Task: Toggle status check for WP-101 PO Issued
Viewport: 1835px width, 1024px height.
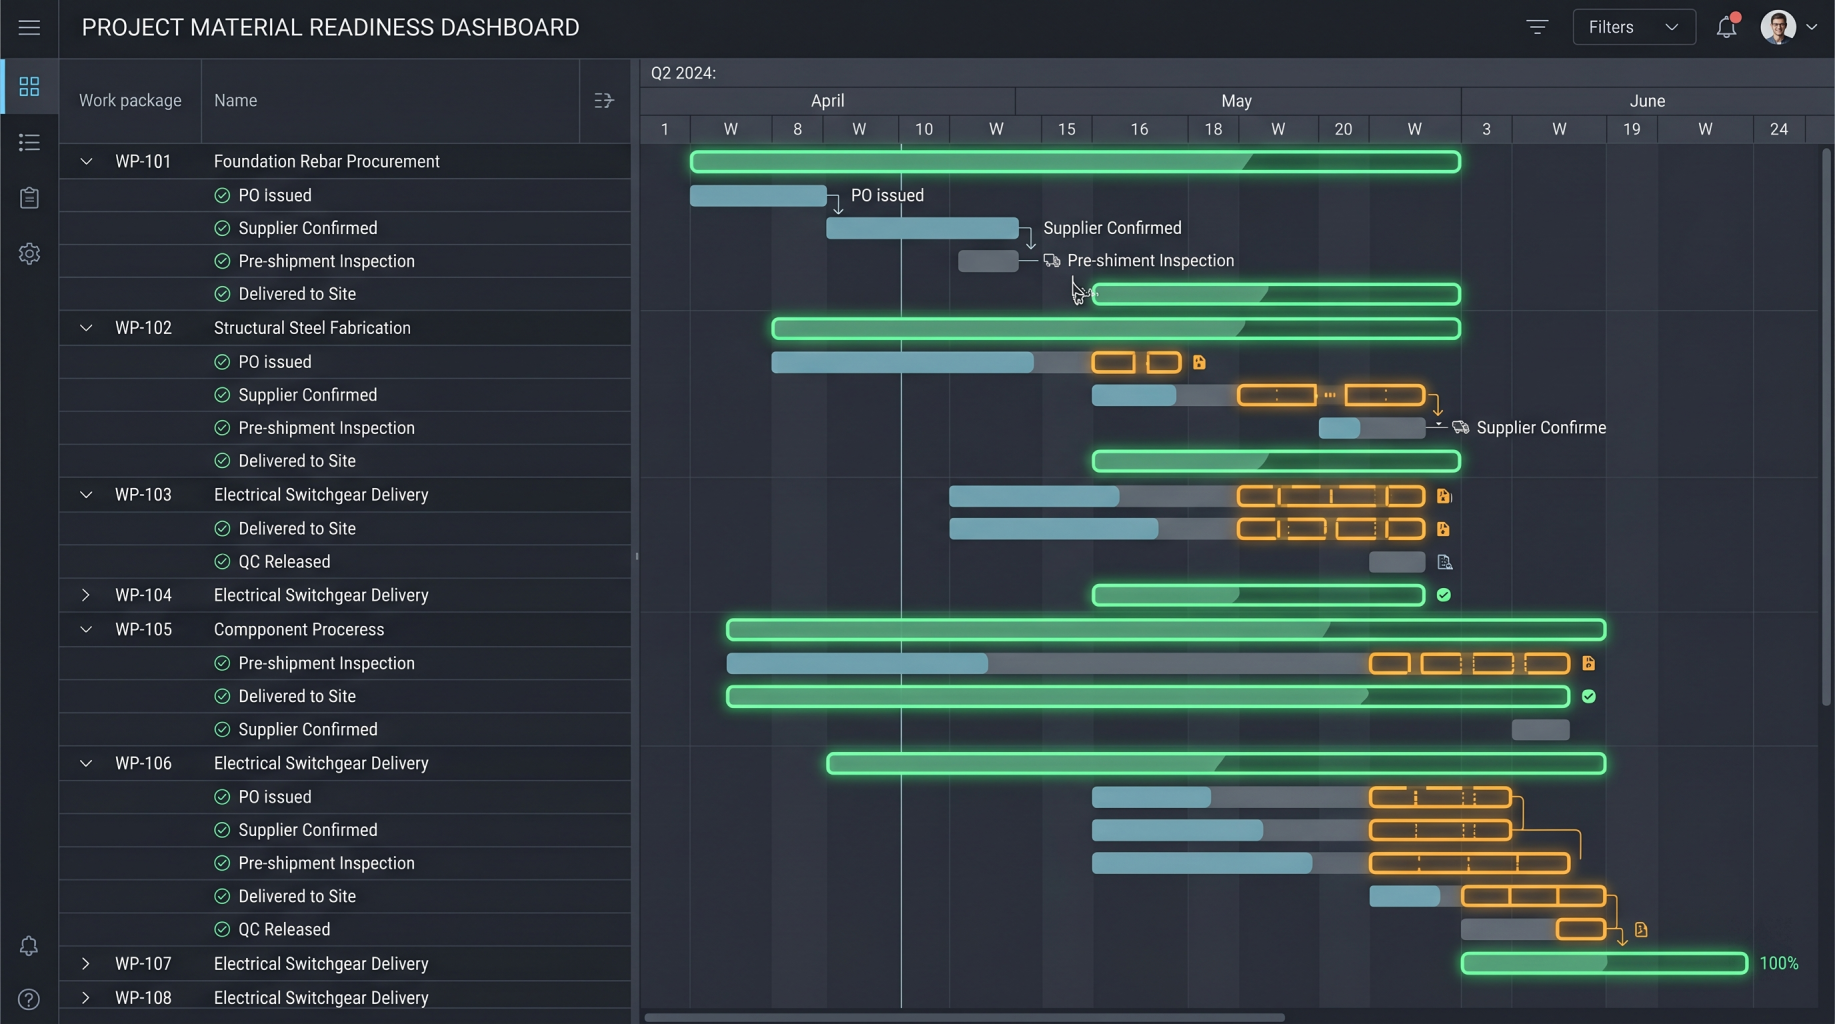Action: 222,196
